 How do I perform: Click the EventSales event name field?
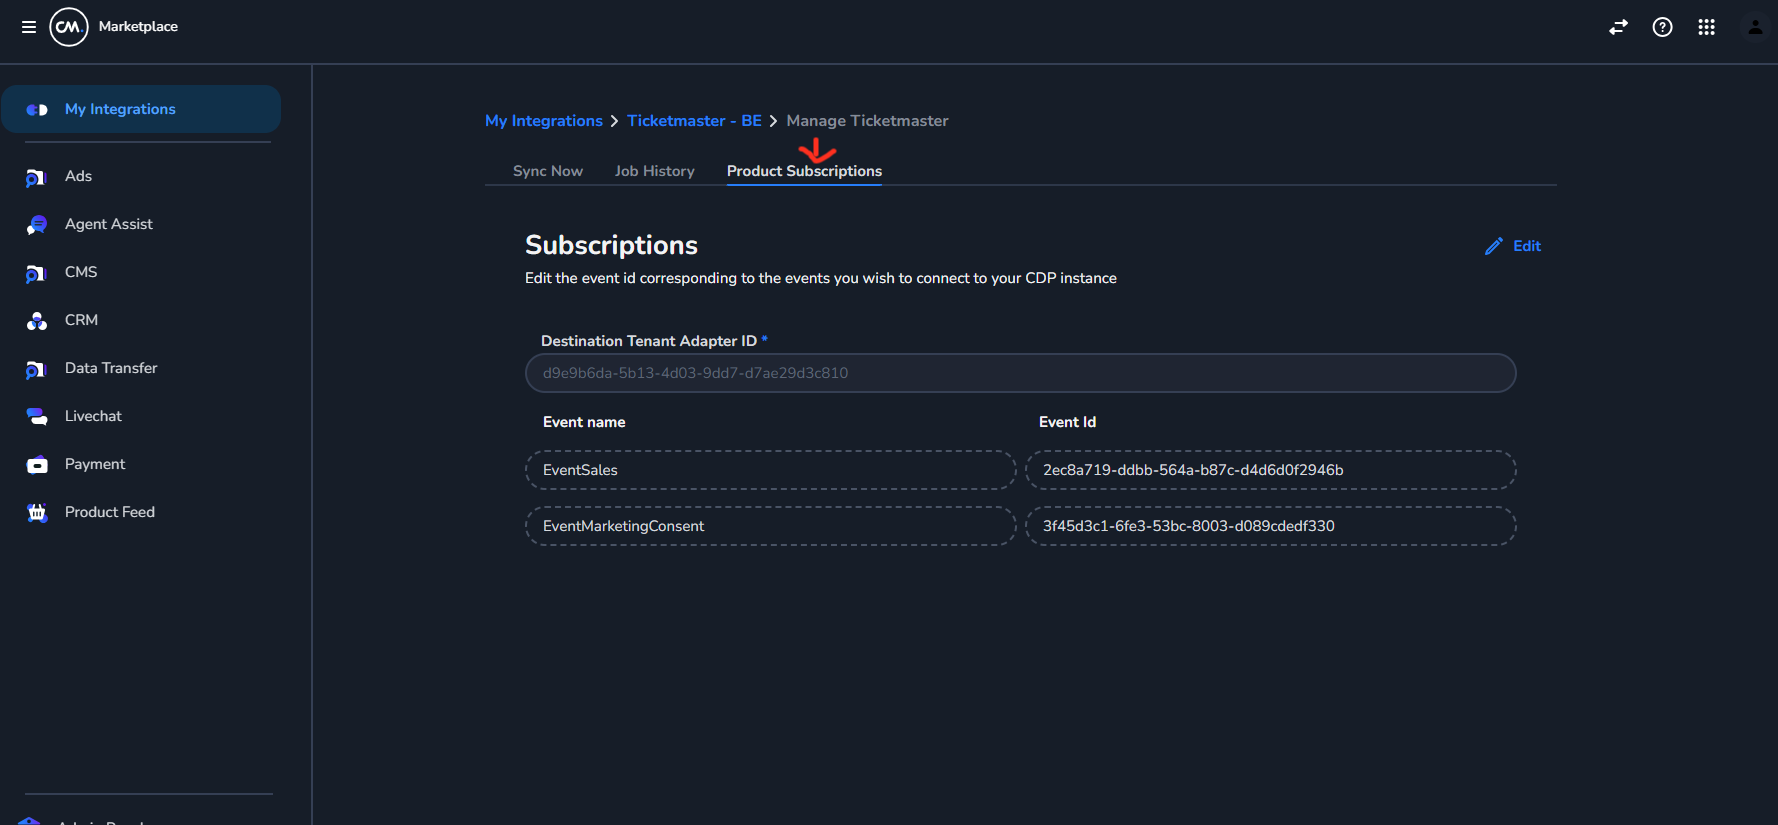coord(770,470)
